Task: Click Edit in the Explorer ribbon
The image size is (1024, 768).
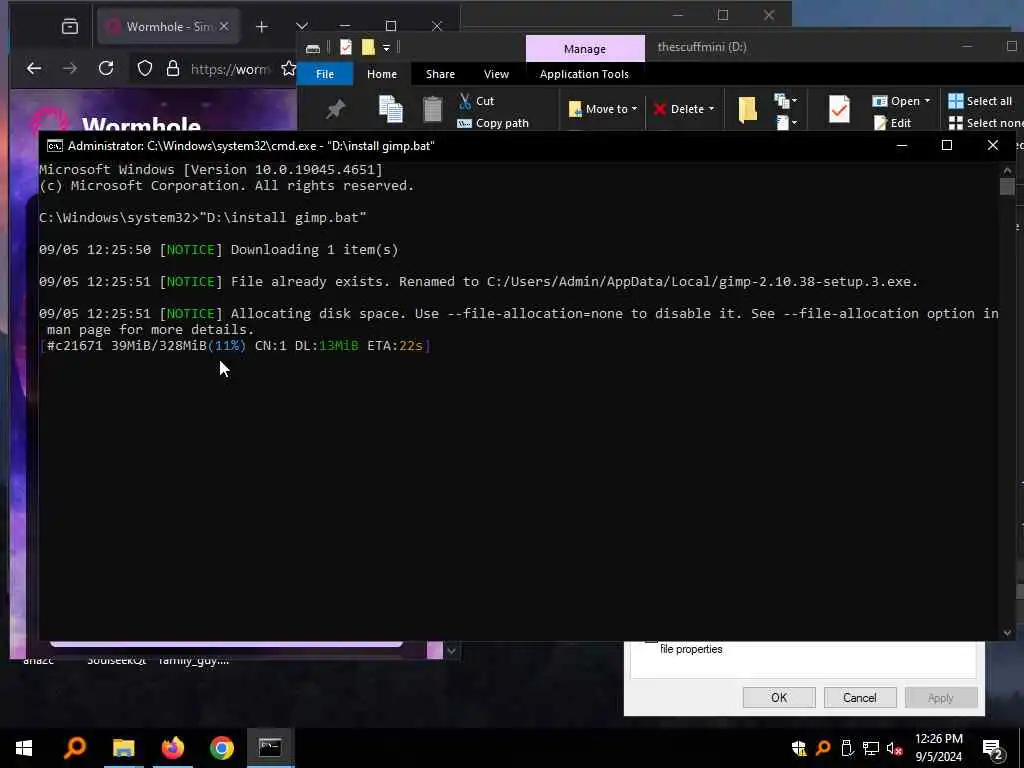Action: (893, 123)
